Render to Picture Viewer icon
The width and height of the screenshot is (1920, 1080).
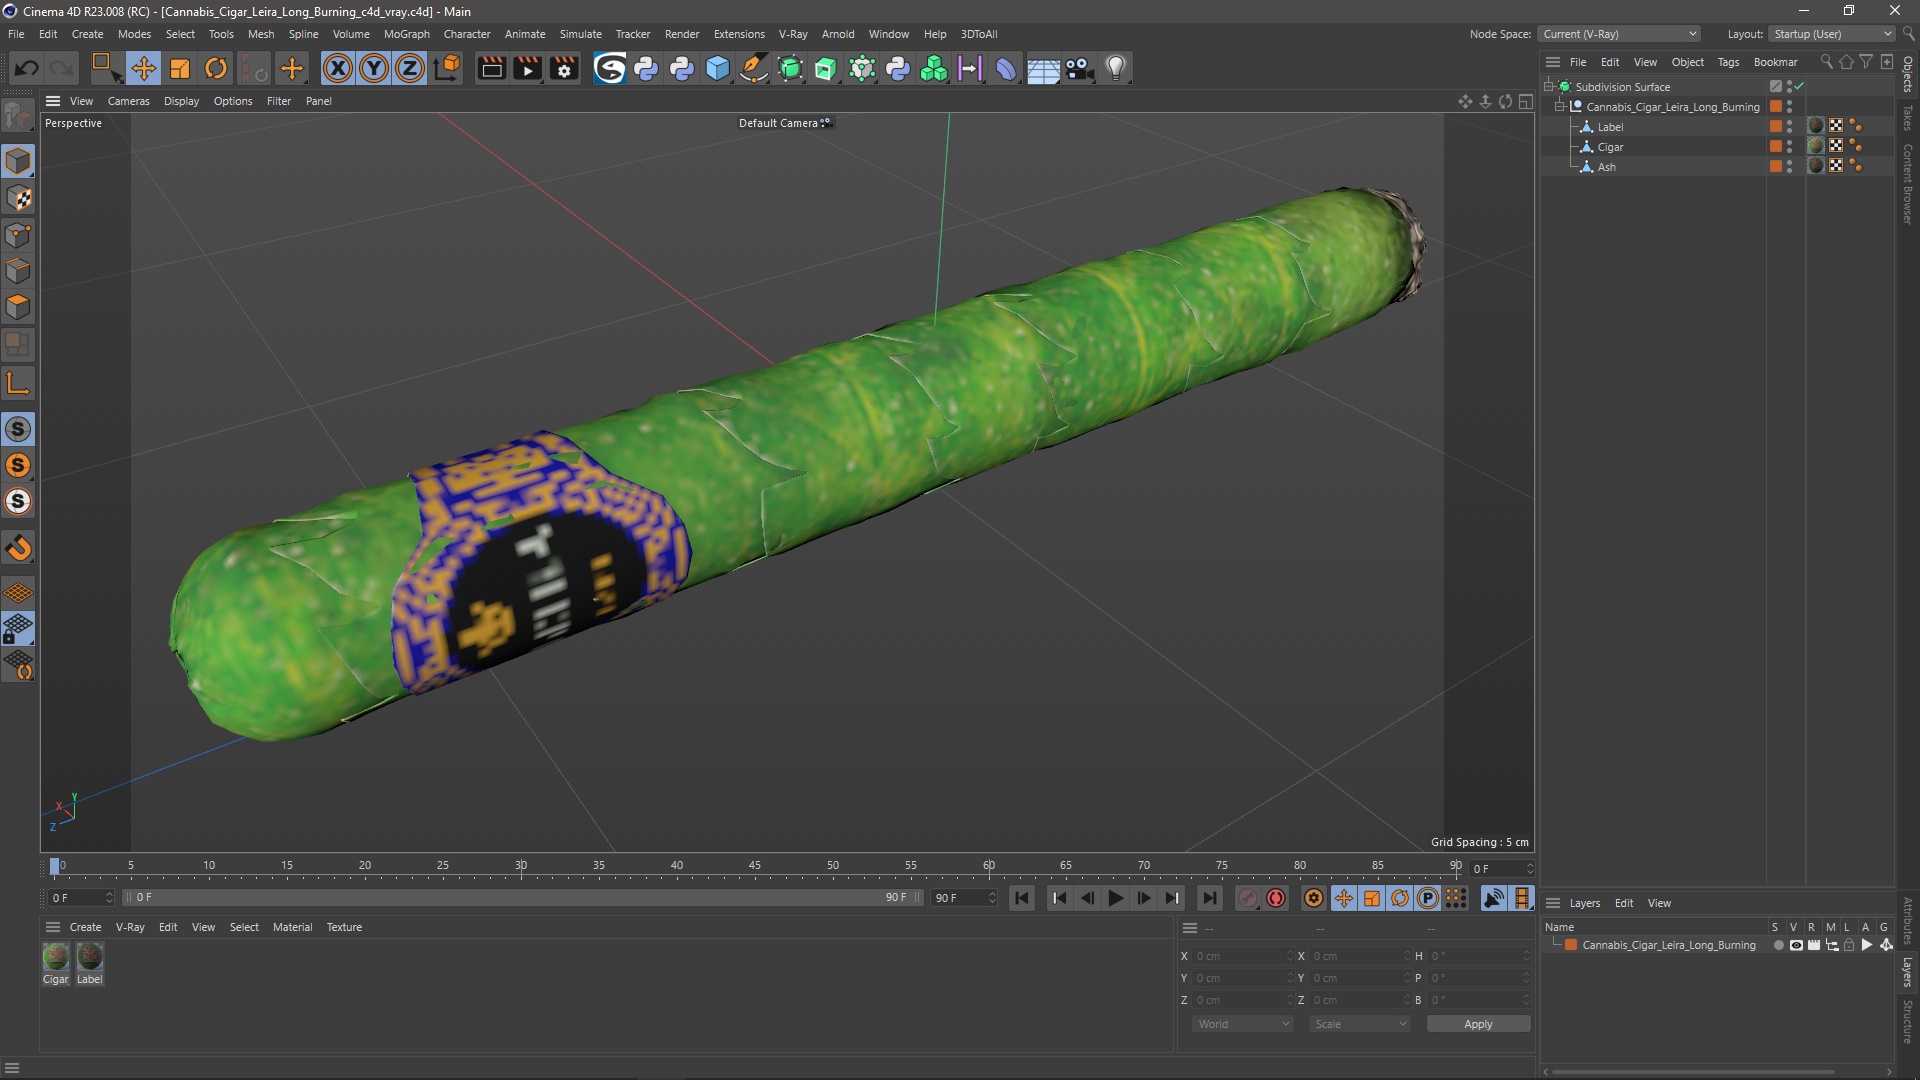tap(527, 68)
